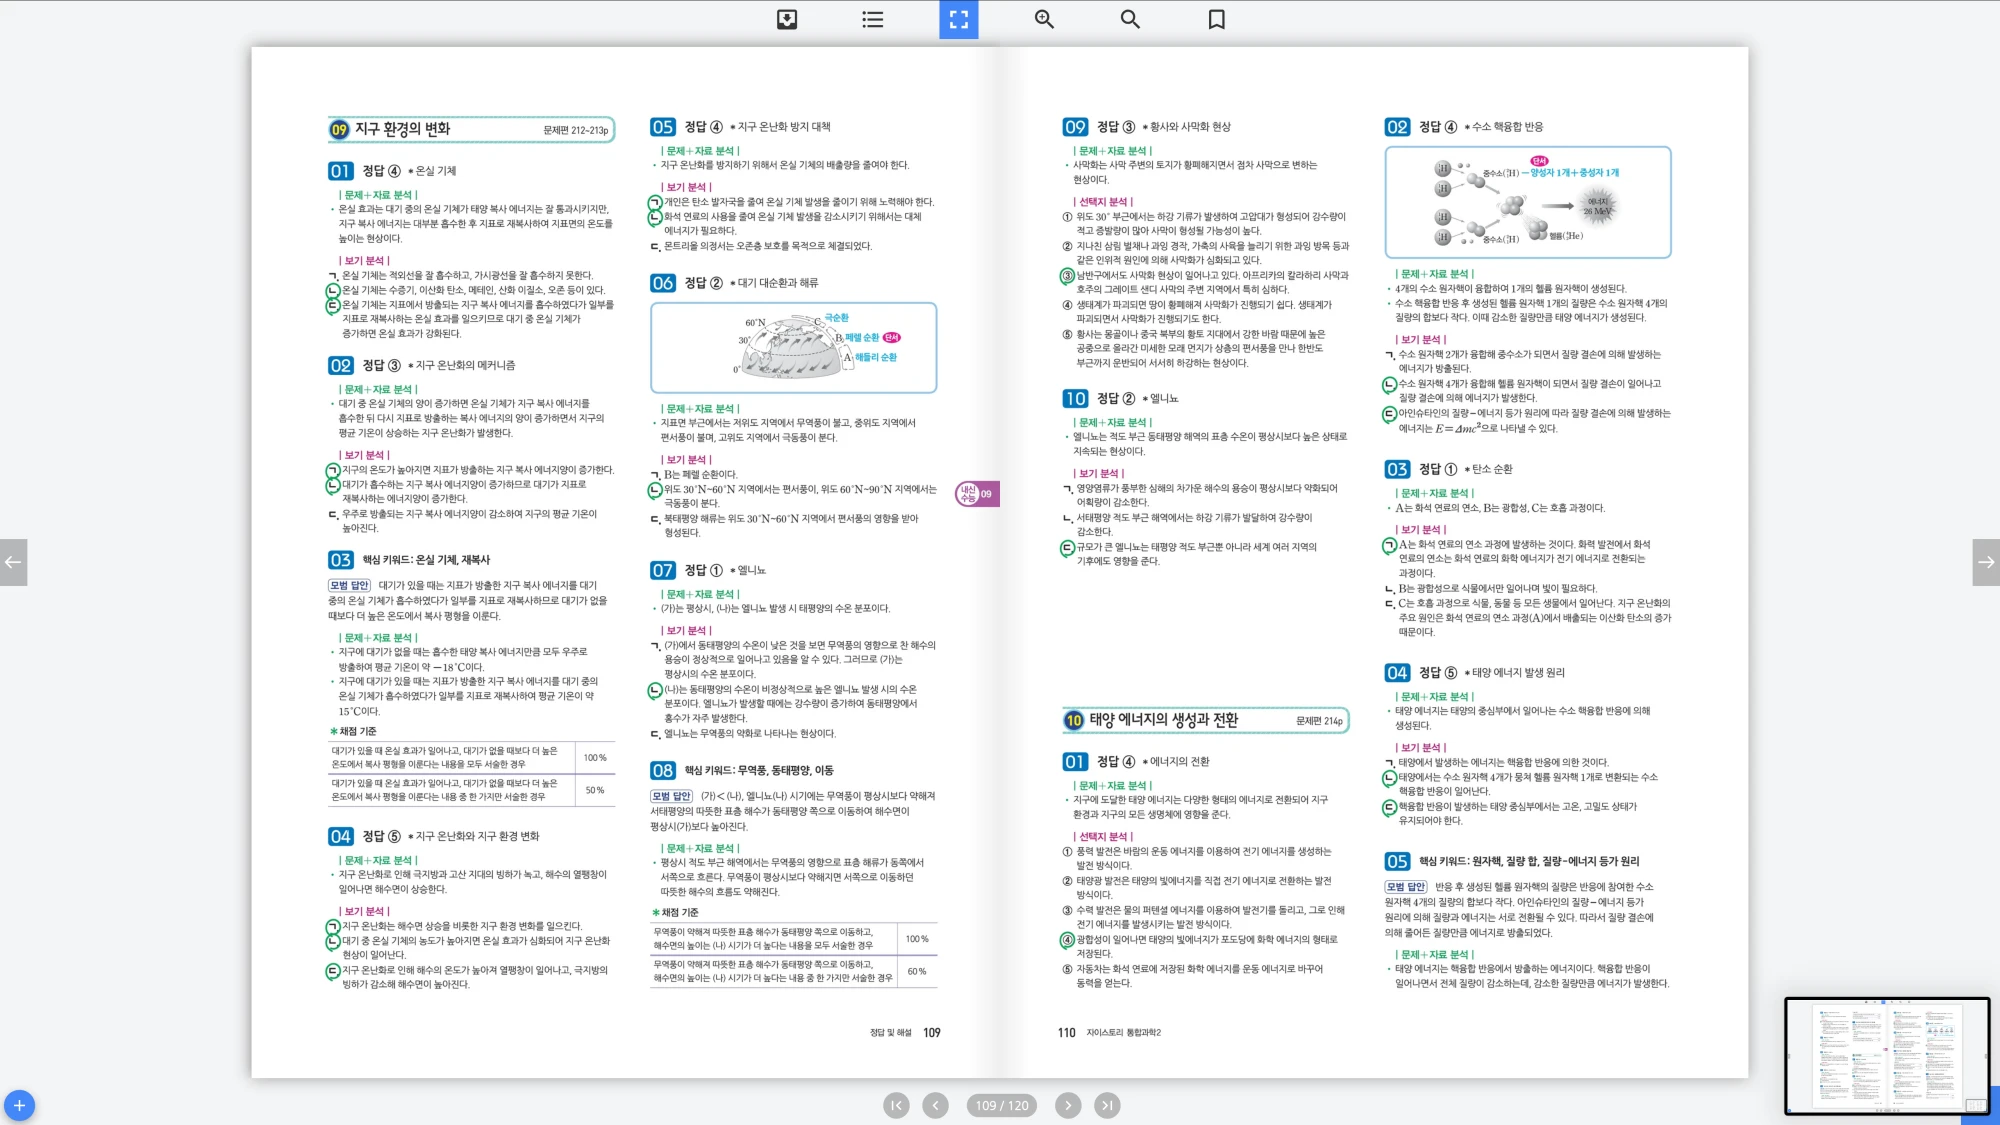The width and height of the screenshot is (2000, 1125).
Task: Toggle the fullscreen view button
Action: pos(958,19)
